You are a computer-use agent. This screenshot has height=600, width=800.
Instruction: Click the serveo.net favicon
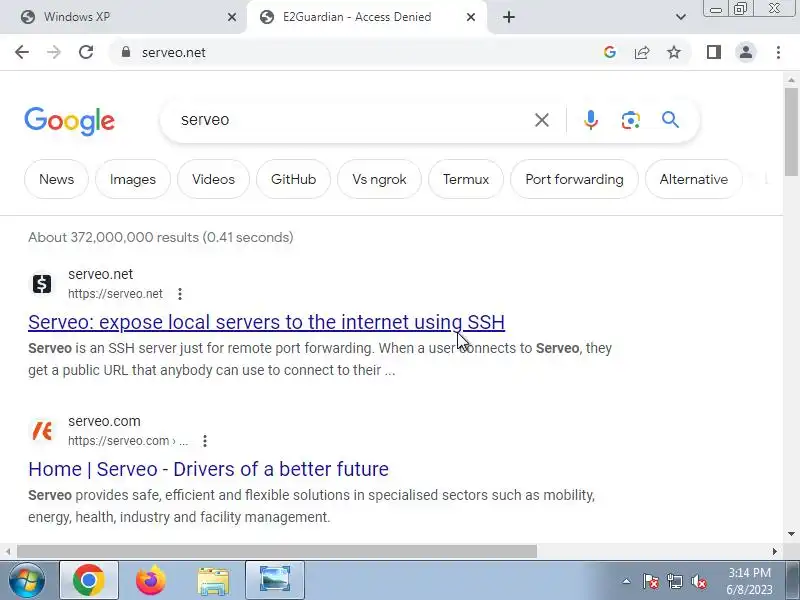(42, 283)
